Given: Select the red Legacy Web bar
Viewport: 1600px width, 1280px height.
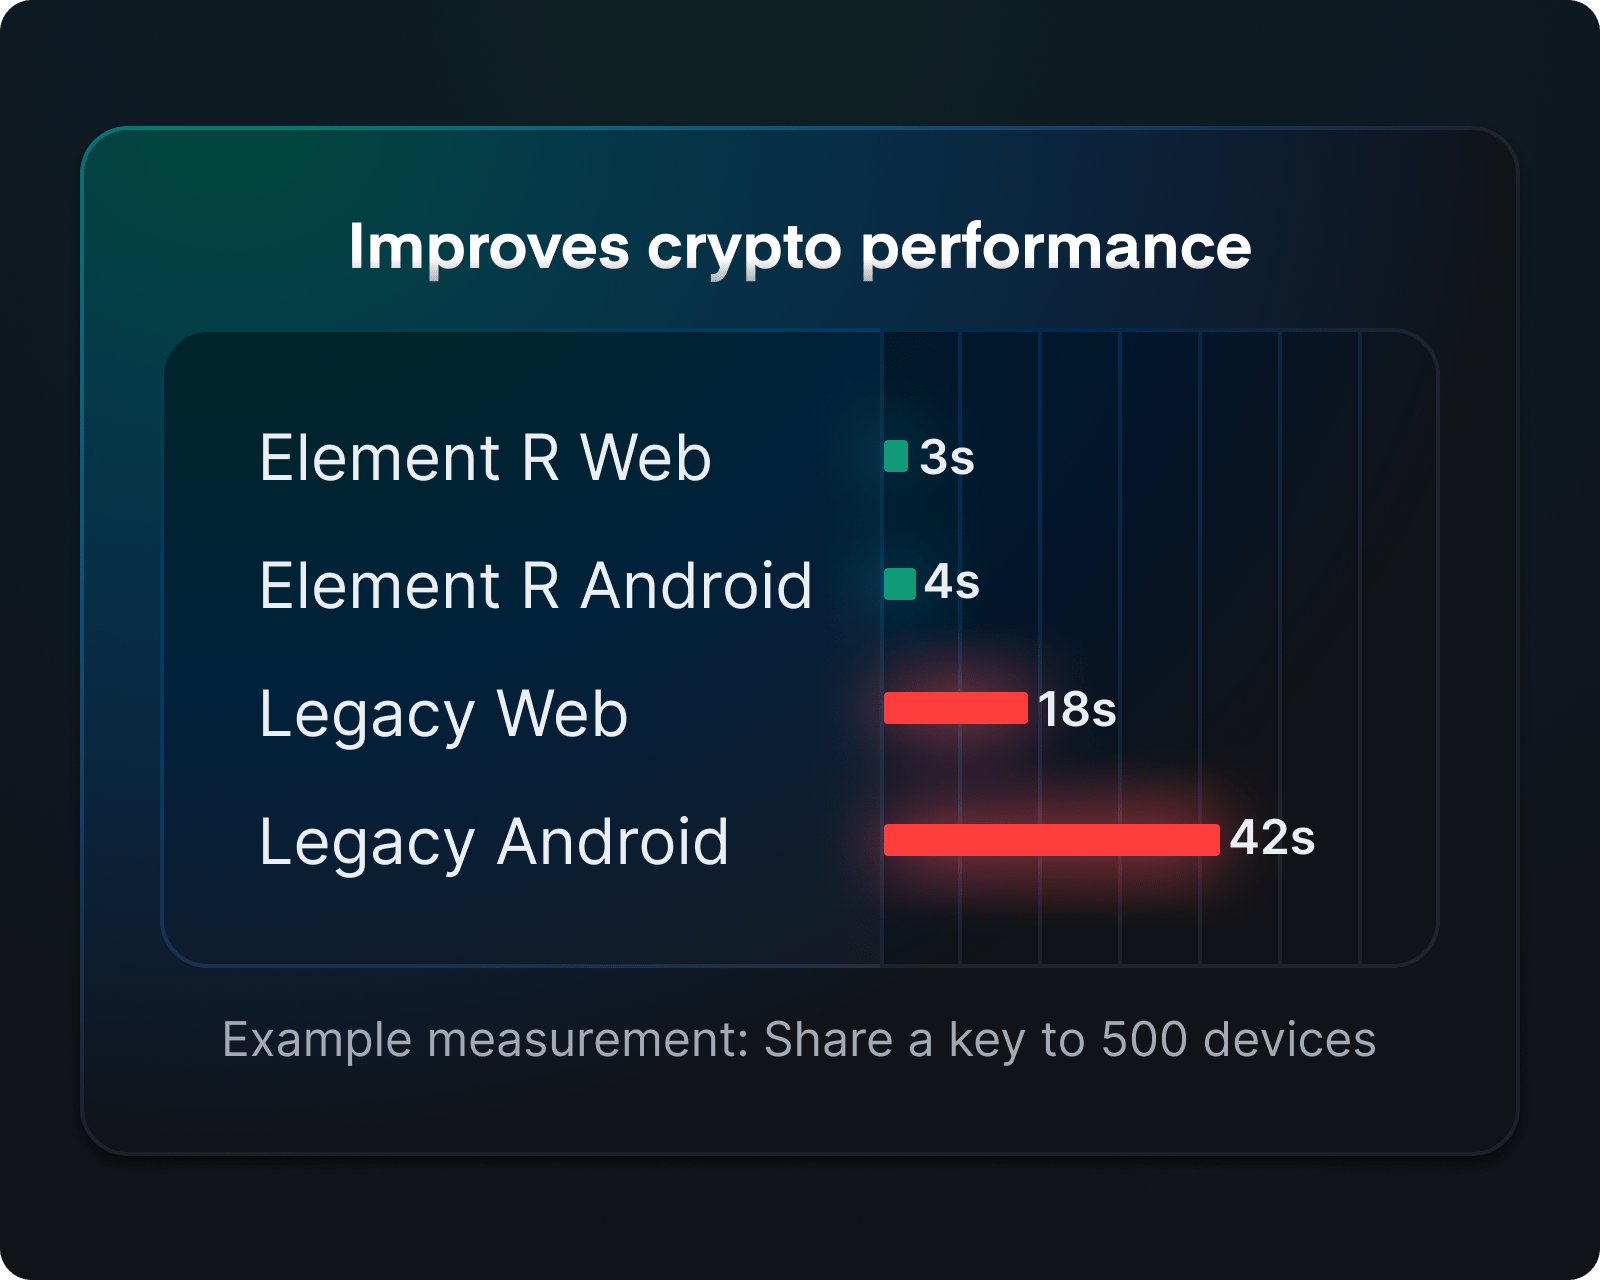Looking at the screenshot, I should coord(956,708).
